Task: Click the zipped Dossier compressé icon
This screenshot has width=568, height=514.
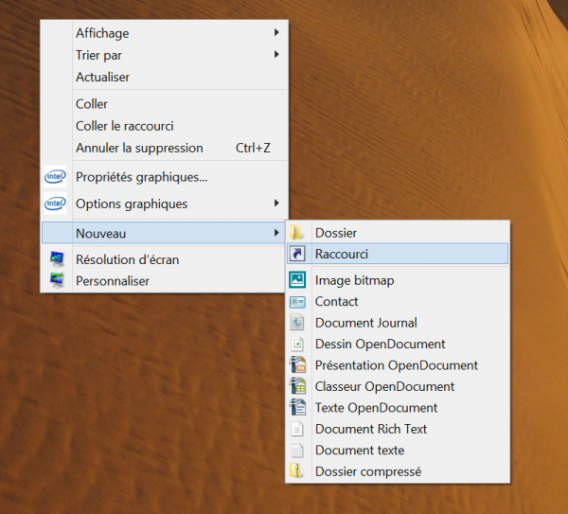Action: [x=297, y=471]
